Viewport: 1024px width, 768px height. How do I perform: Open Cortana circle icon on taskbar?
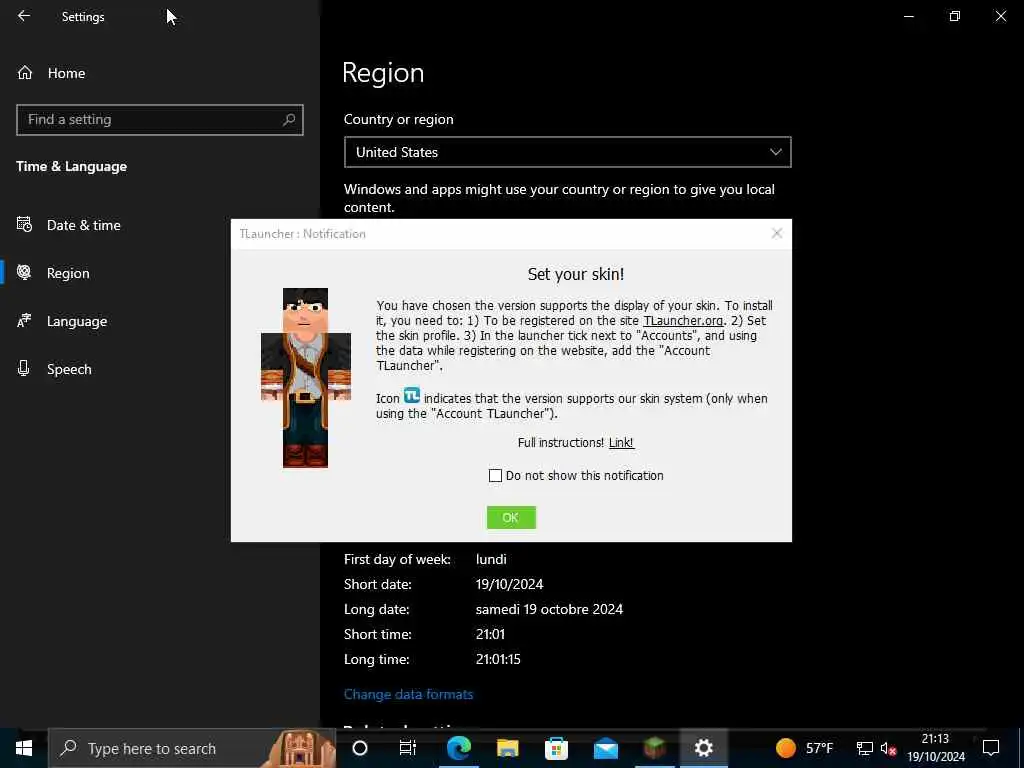point(360,748)
